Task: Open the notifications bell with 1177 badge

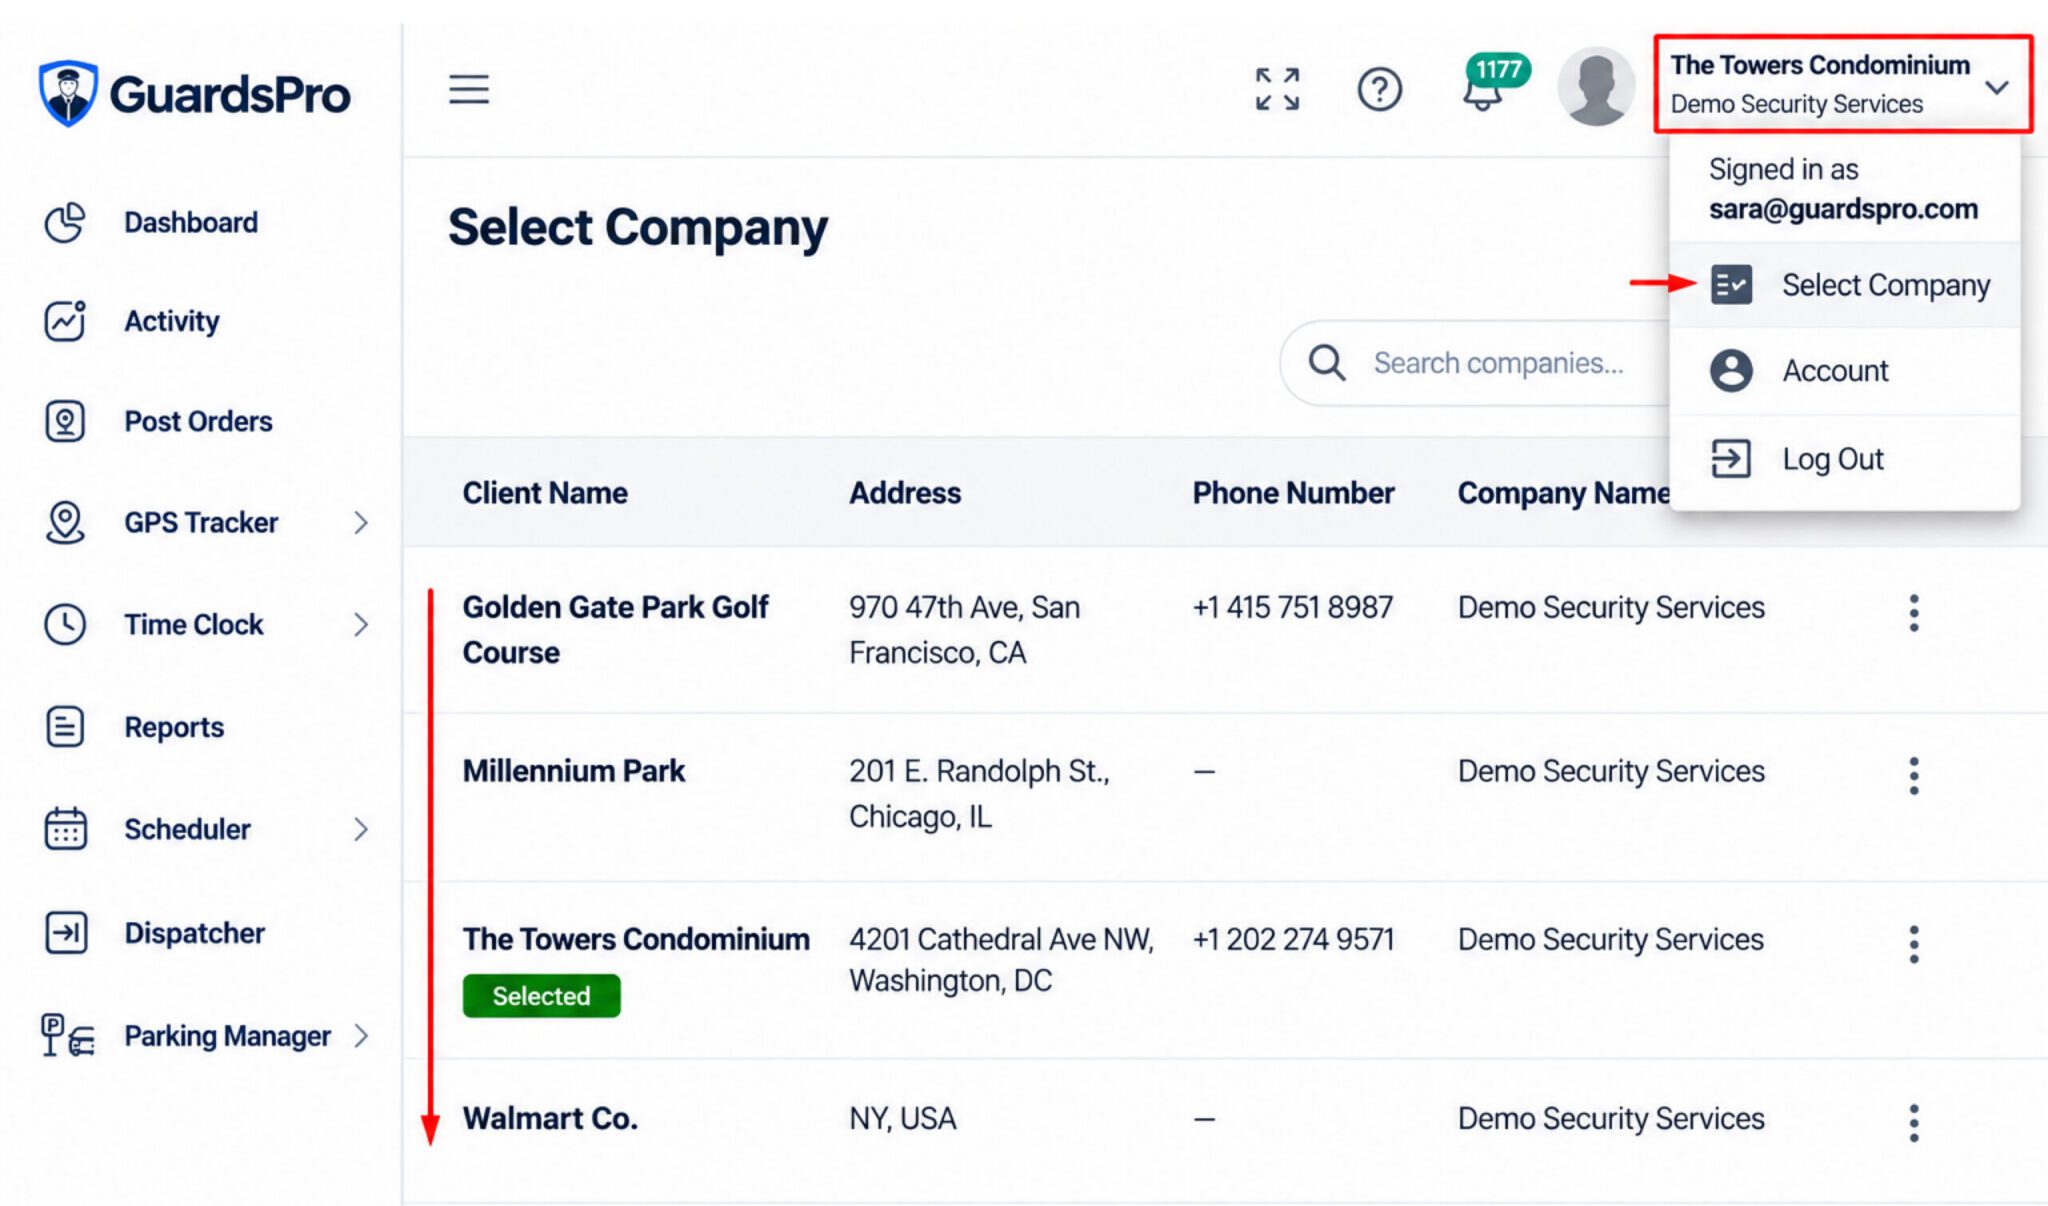Action: coord(1494,83)
